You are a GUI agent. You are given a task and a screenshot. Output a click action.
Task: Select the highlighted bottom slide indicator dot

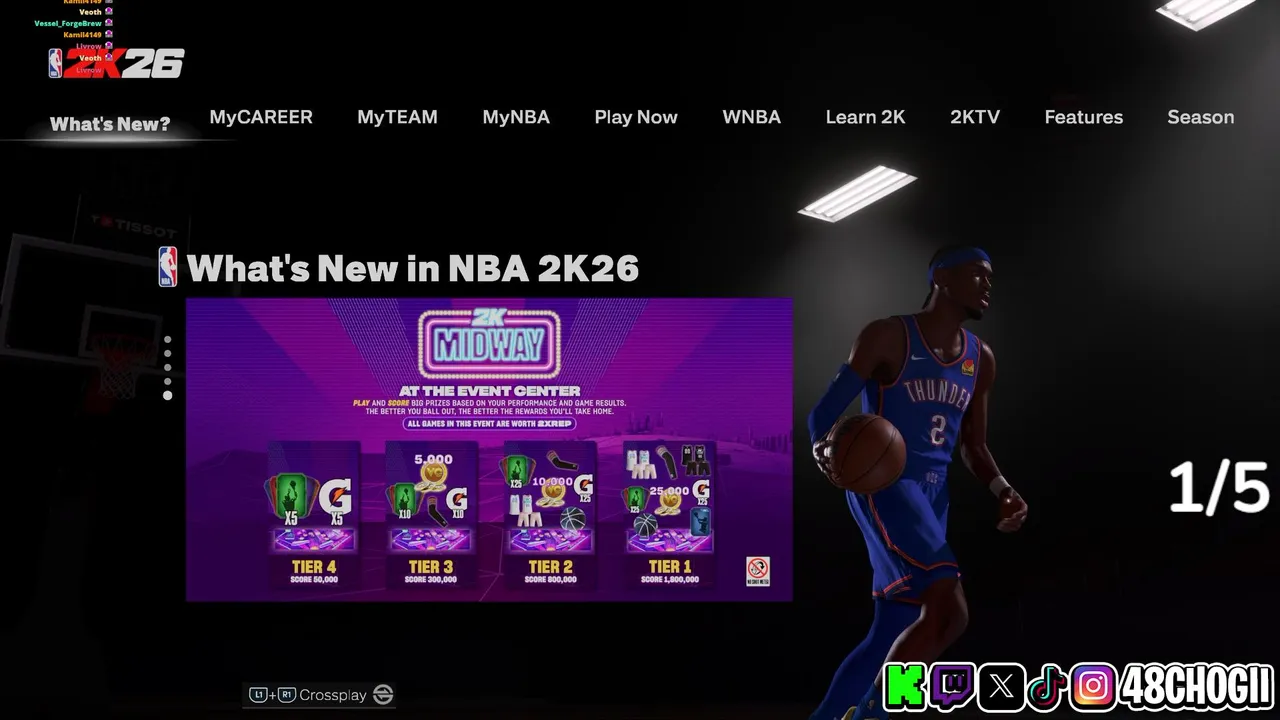167,395
